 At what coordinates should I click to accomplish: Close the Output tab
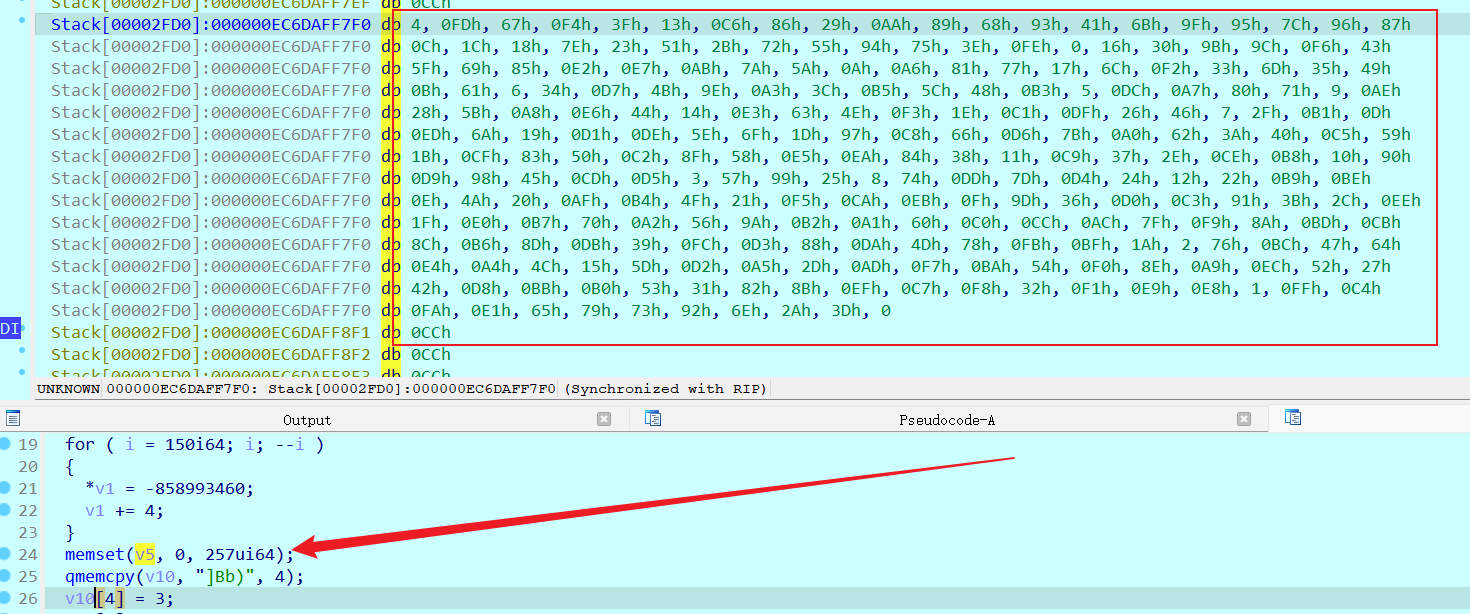604,420
